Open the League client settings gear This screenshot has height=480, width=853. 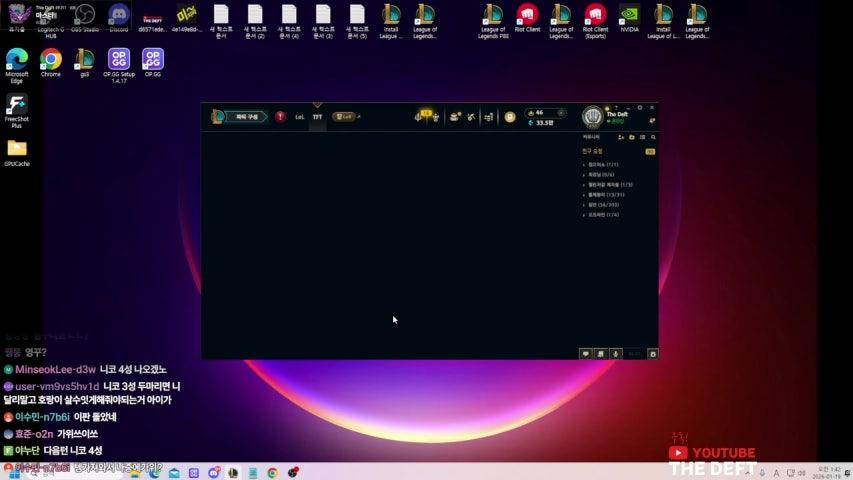641,107
